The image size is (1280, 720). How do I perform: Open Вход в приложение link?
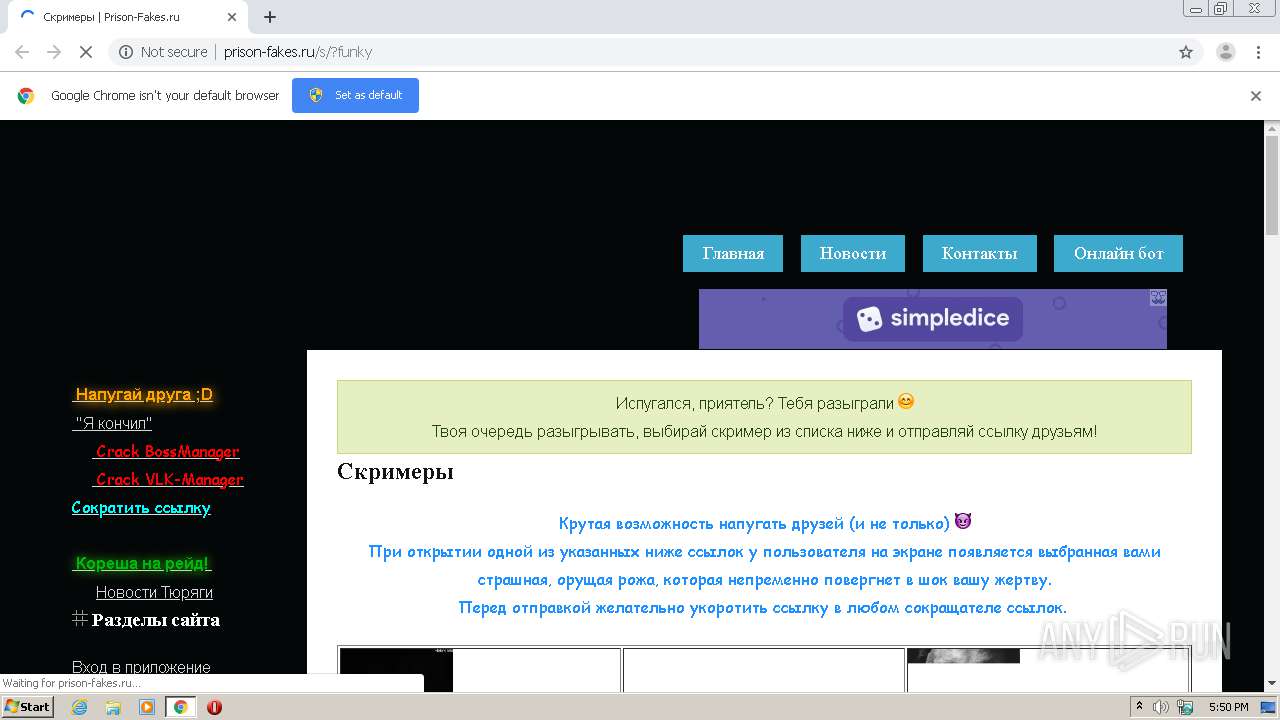tap(141, 667)
